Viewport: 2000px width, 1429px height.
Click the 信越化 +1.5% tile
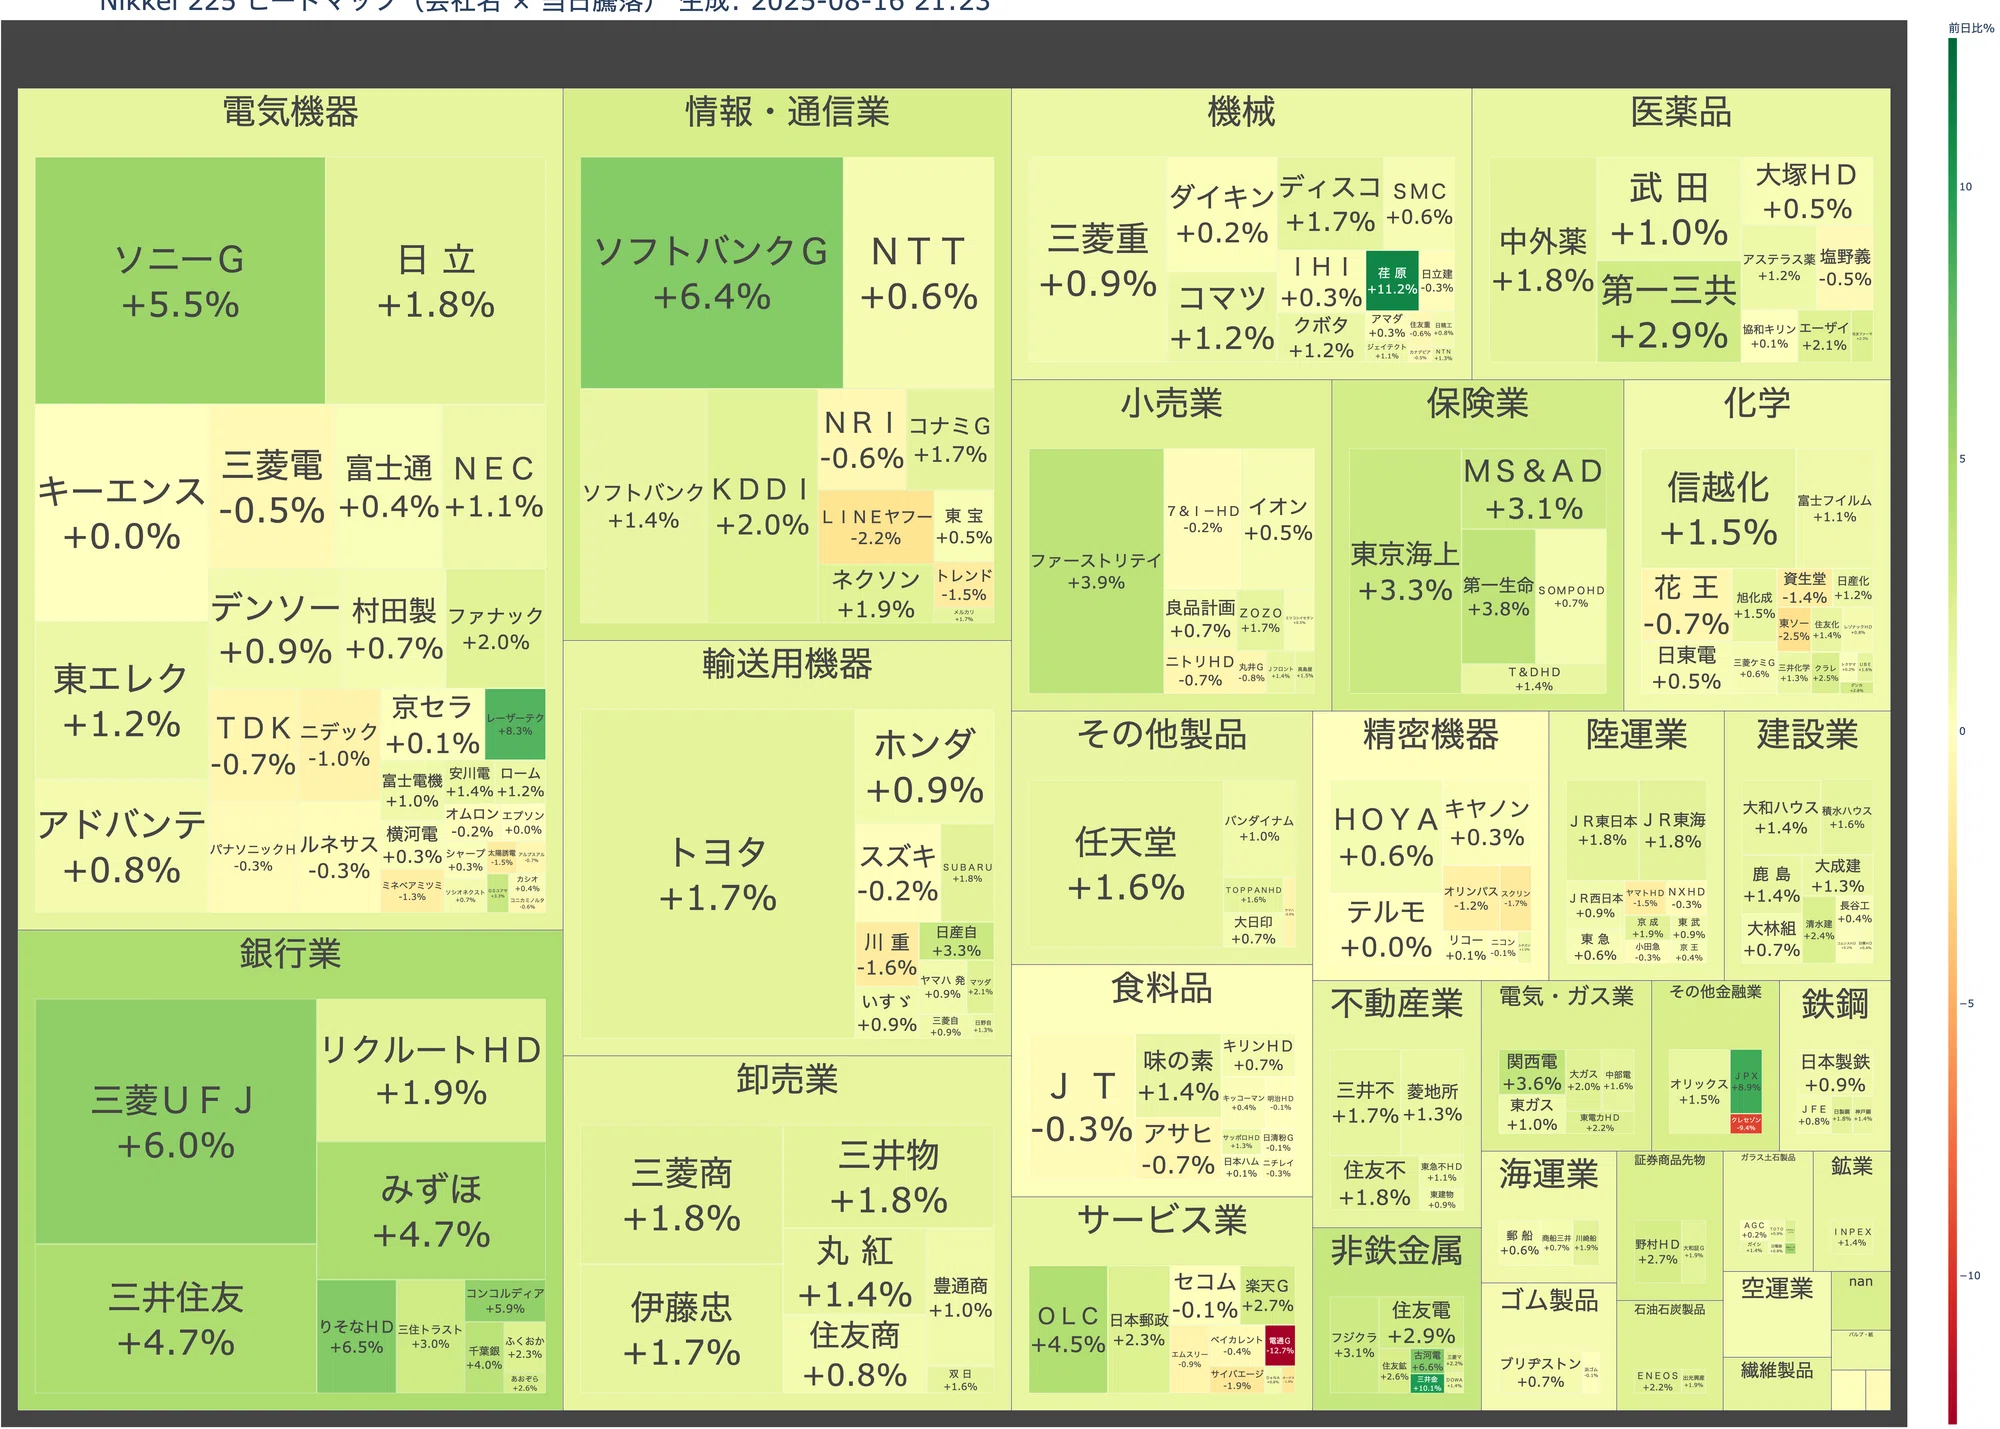point(1718,509)
